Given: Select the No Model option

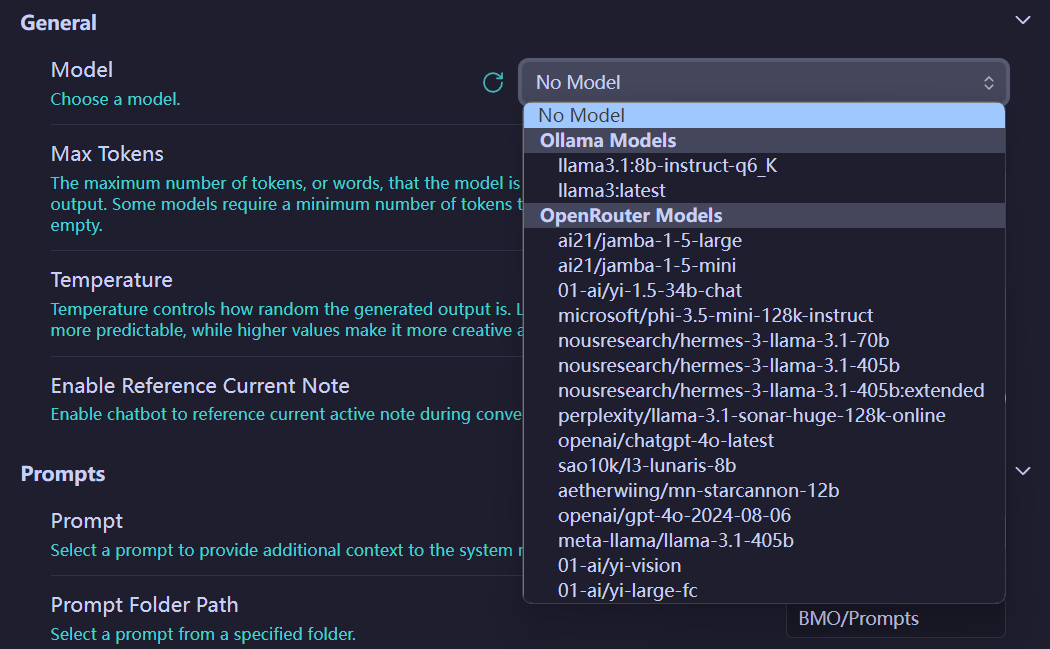Looking at the screenshot, I should coord(763,115).
